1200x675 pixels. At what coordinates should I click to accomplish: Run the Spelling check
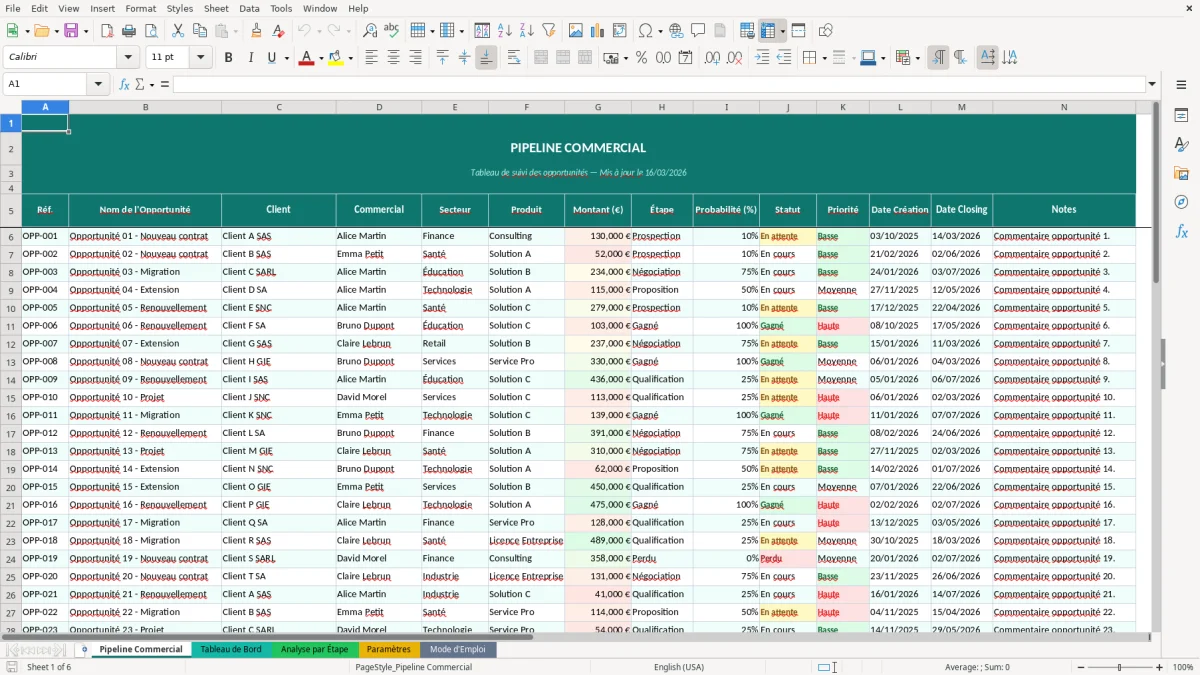pos(392,31)
